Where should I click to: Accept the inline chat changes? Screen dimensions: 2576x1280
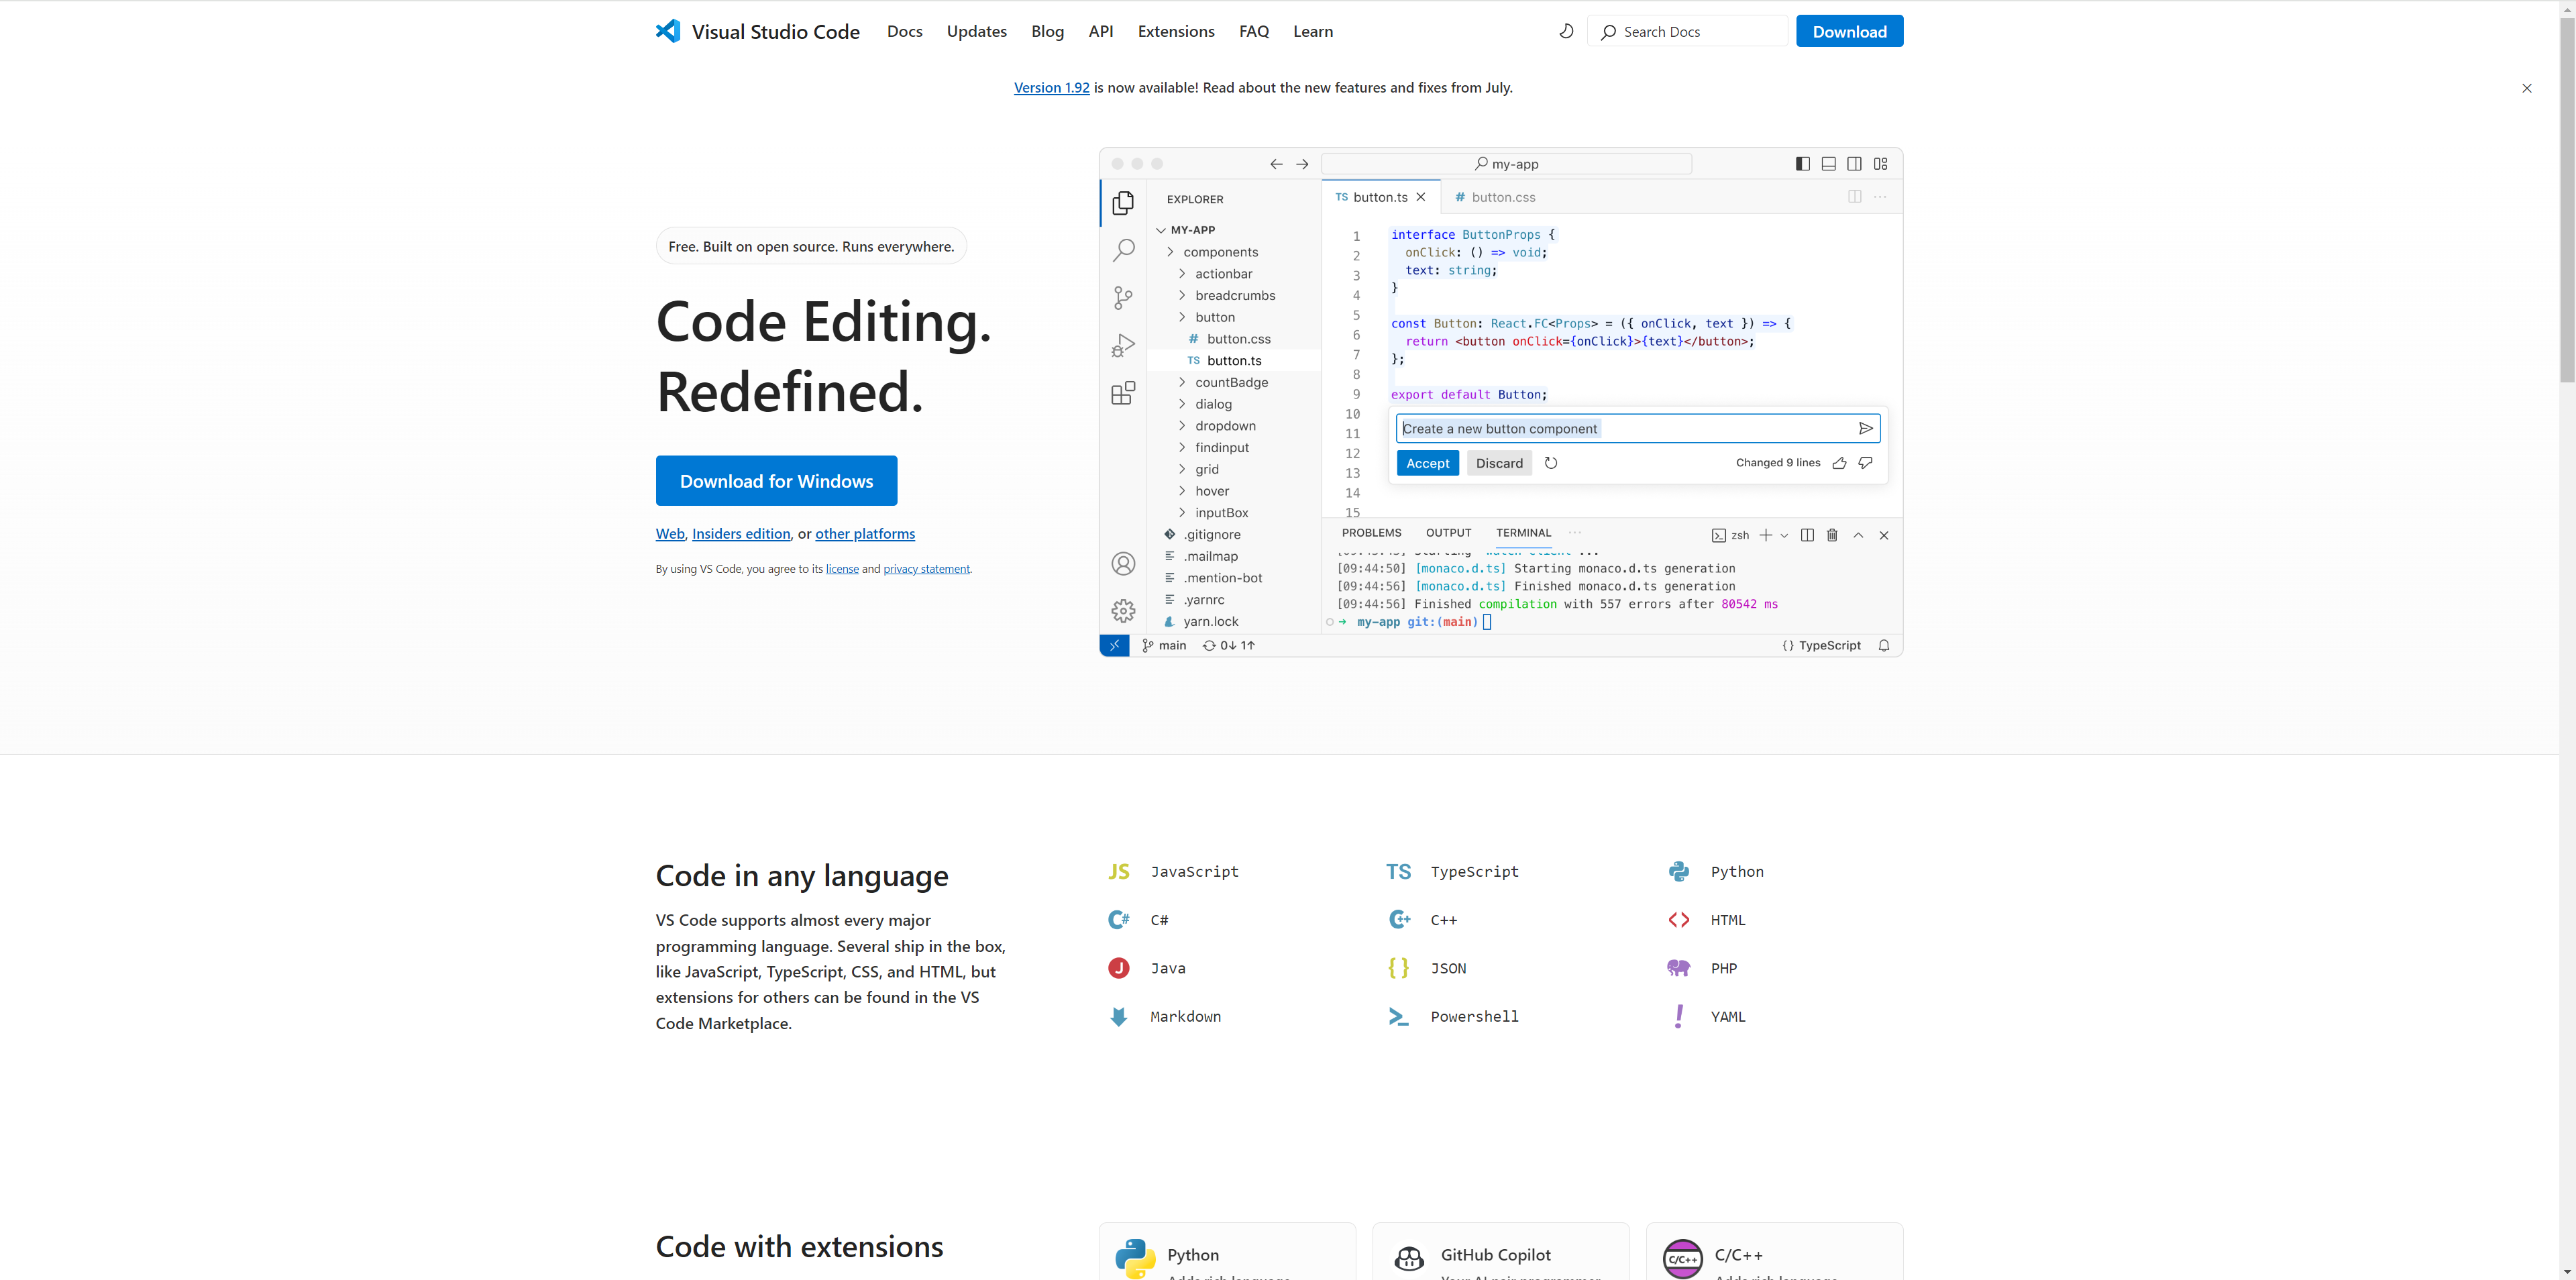click(1427, 463)
